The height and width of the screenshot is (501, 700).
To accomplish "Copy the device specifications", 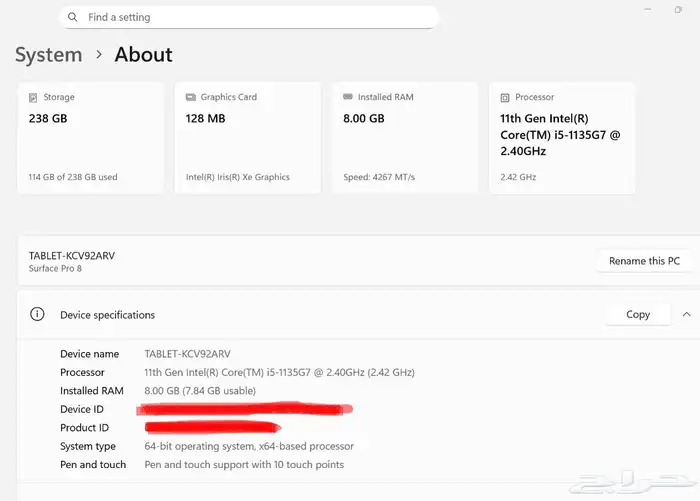I will pos(637,314).
